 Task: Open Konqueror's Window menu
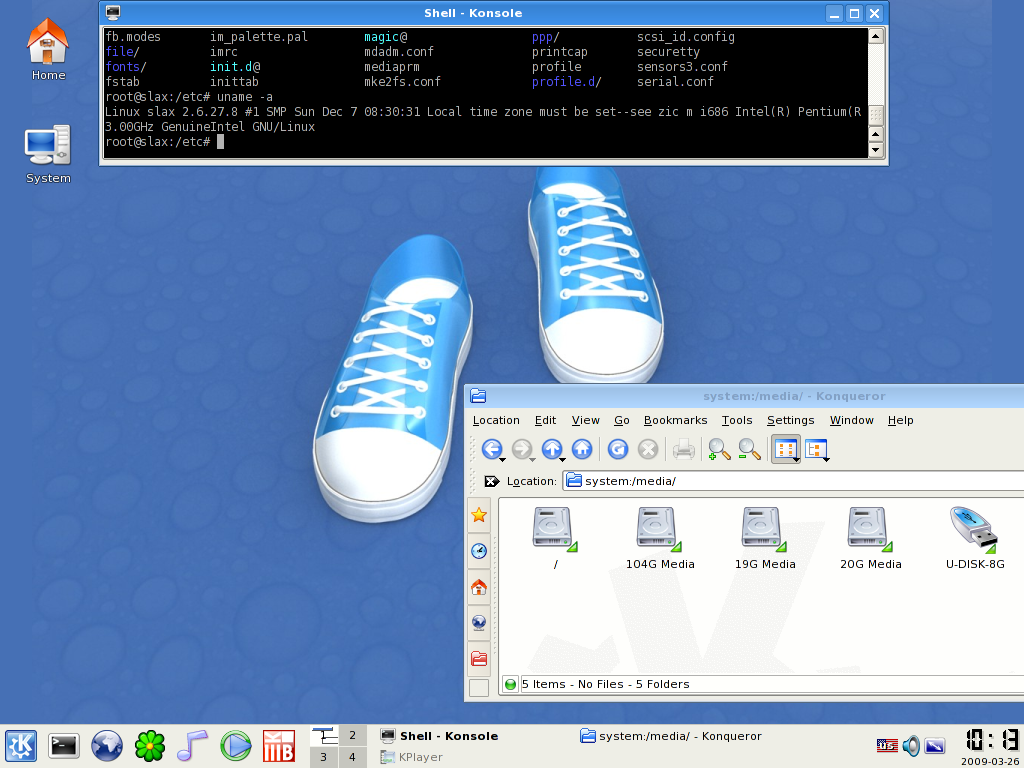(x=852, y=421)
